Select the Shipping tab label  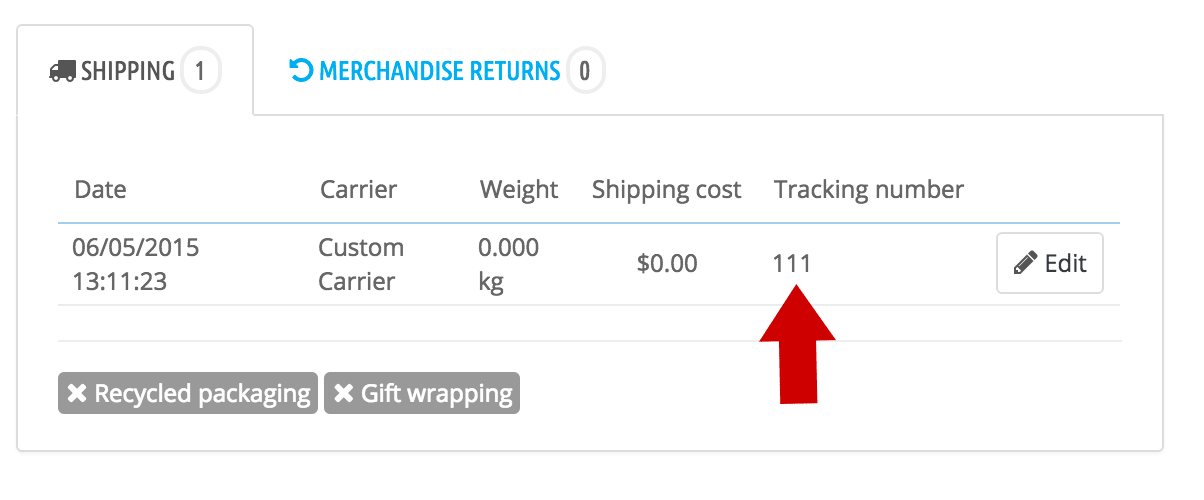[128, 72]
